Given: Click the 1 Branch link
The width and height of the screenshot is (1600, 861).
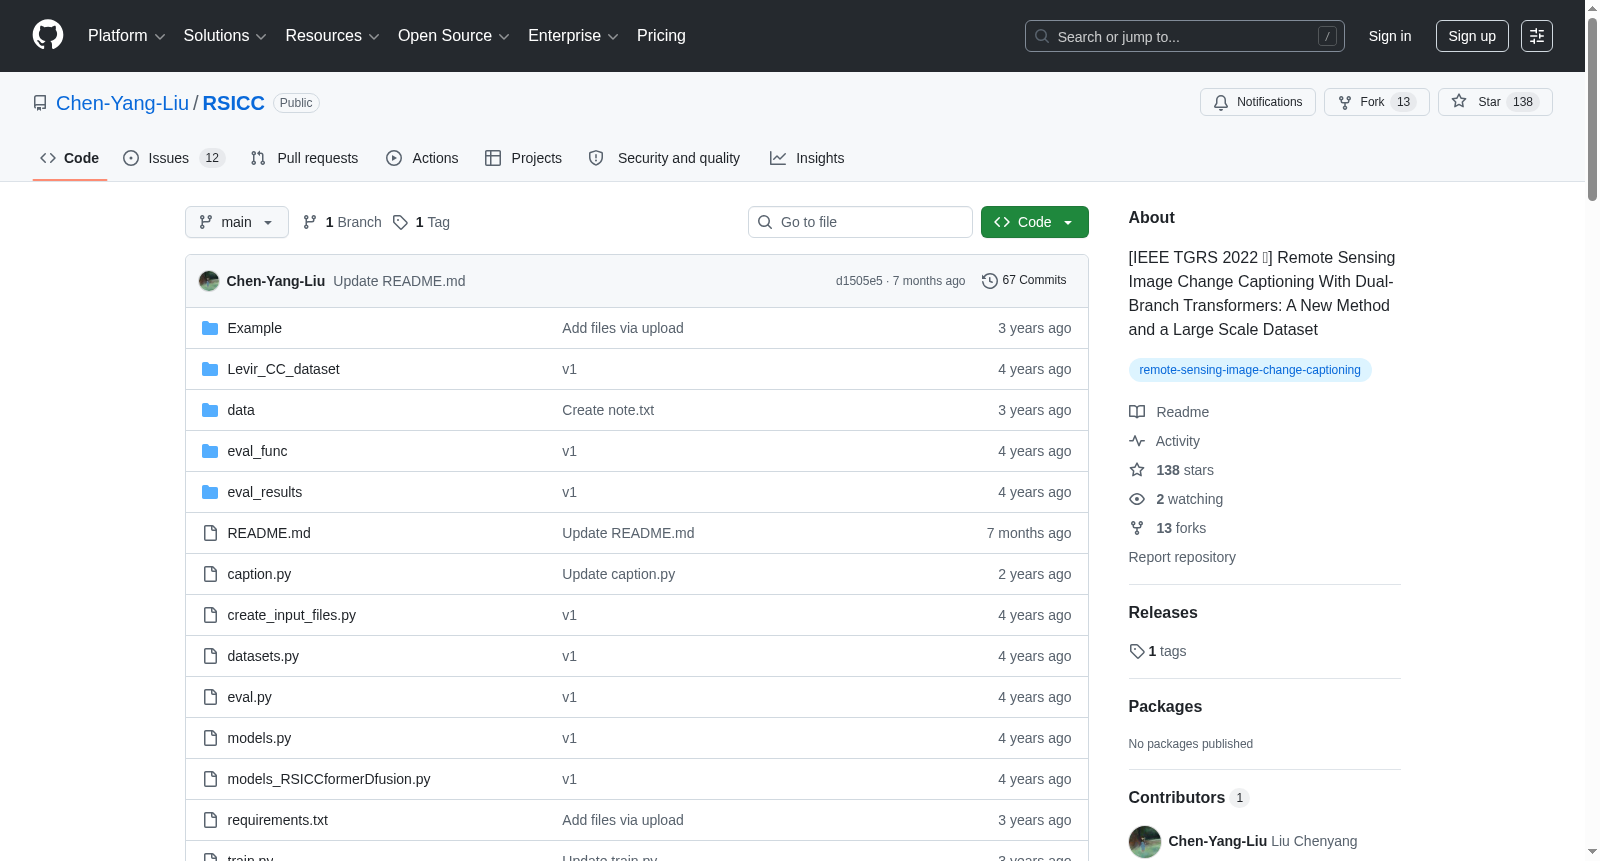Looking at the screenshot, I should 342,222.
